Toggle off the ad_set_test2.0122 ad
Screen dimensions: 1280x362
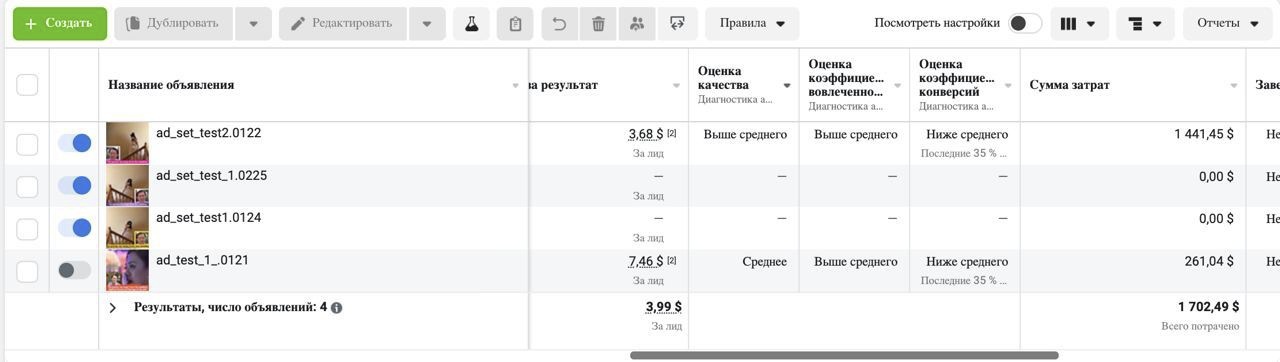(74, 143)
